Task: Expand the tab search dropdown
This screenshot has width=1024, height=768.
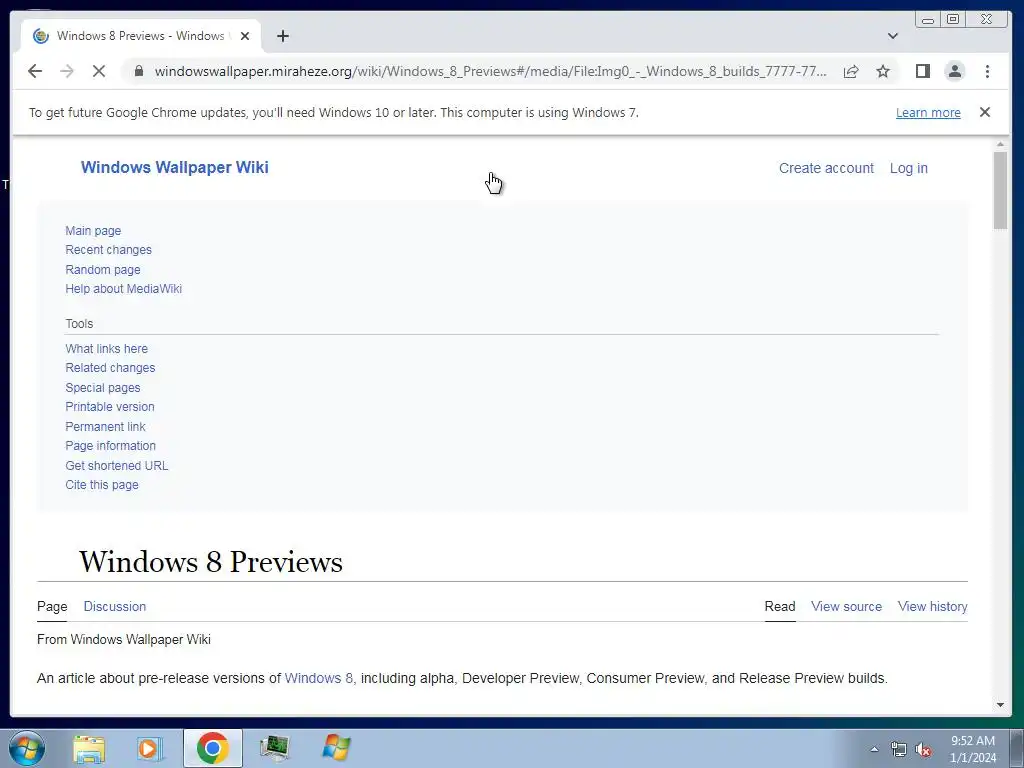Action: click(893, 36)
